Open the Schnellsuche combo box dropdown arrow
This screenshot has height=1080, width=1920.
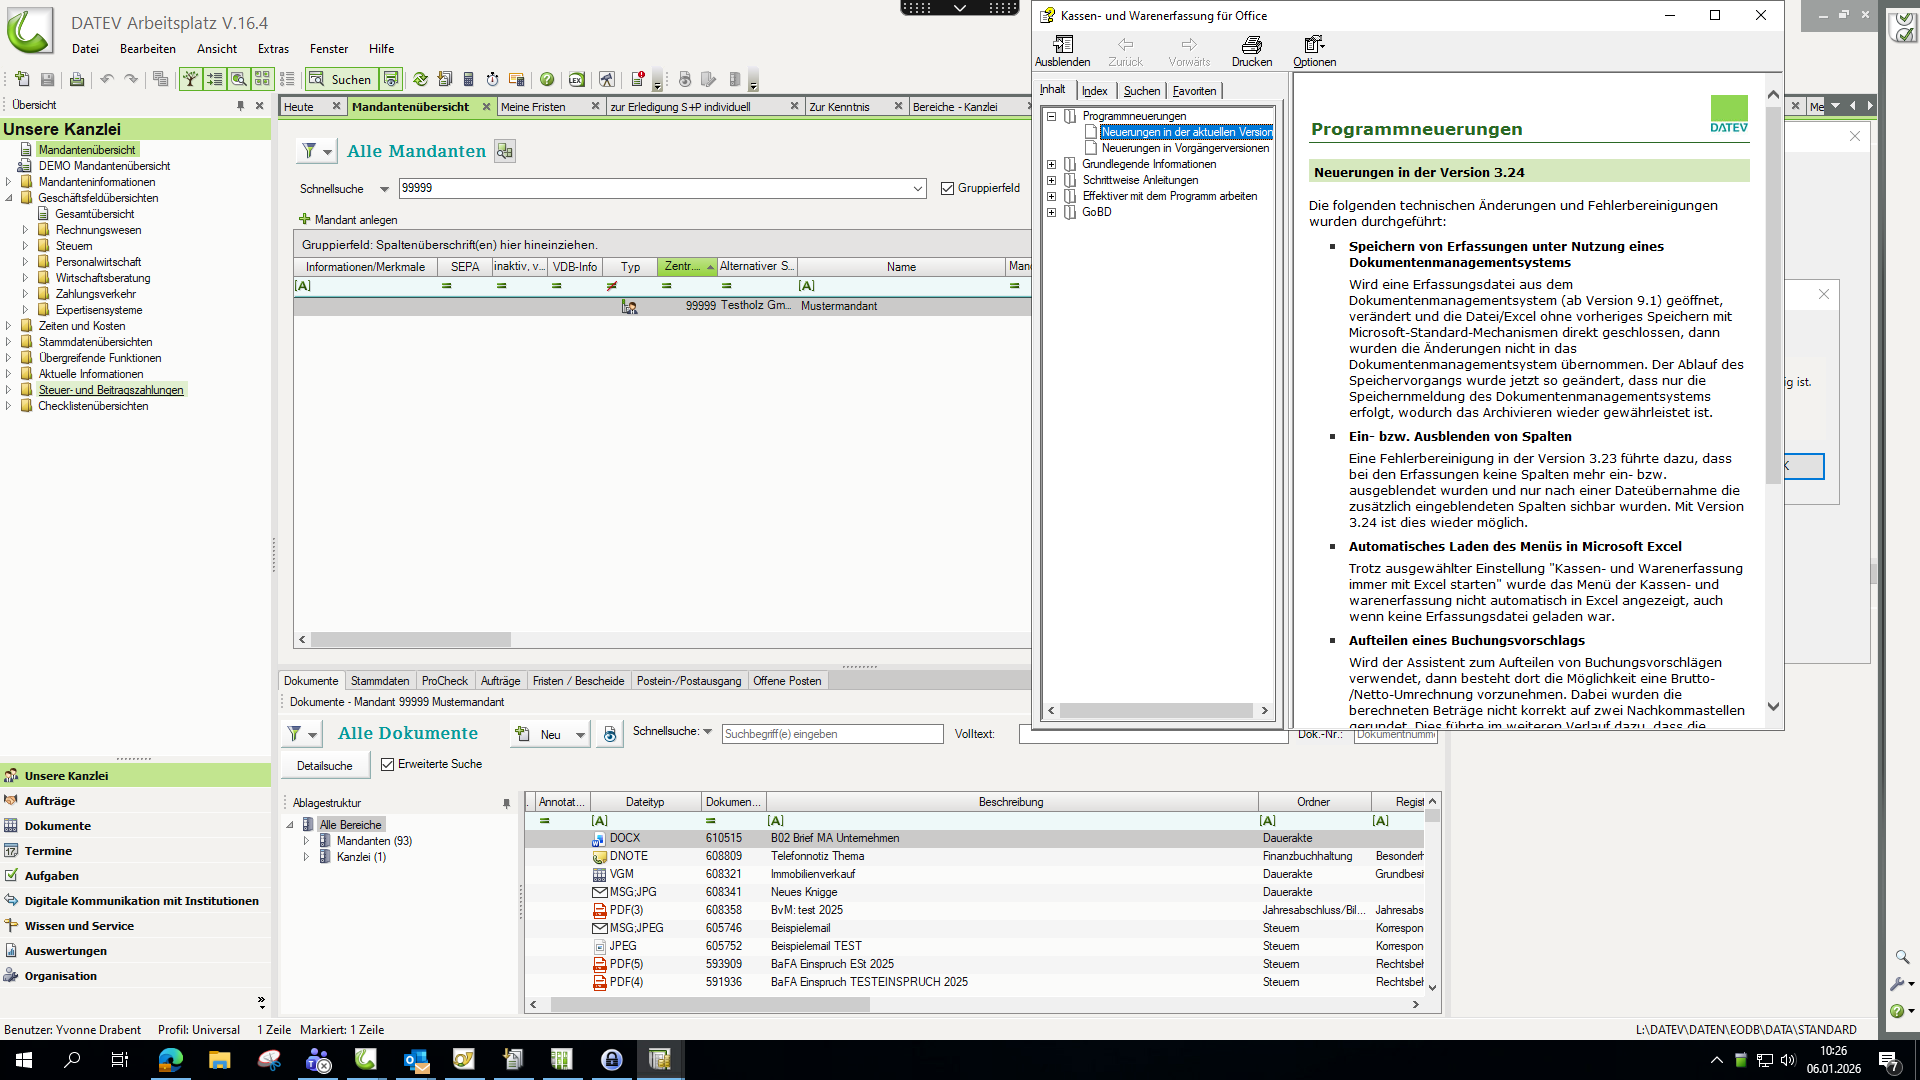pyautogui.click(x=918, y=188)
